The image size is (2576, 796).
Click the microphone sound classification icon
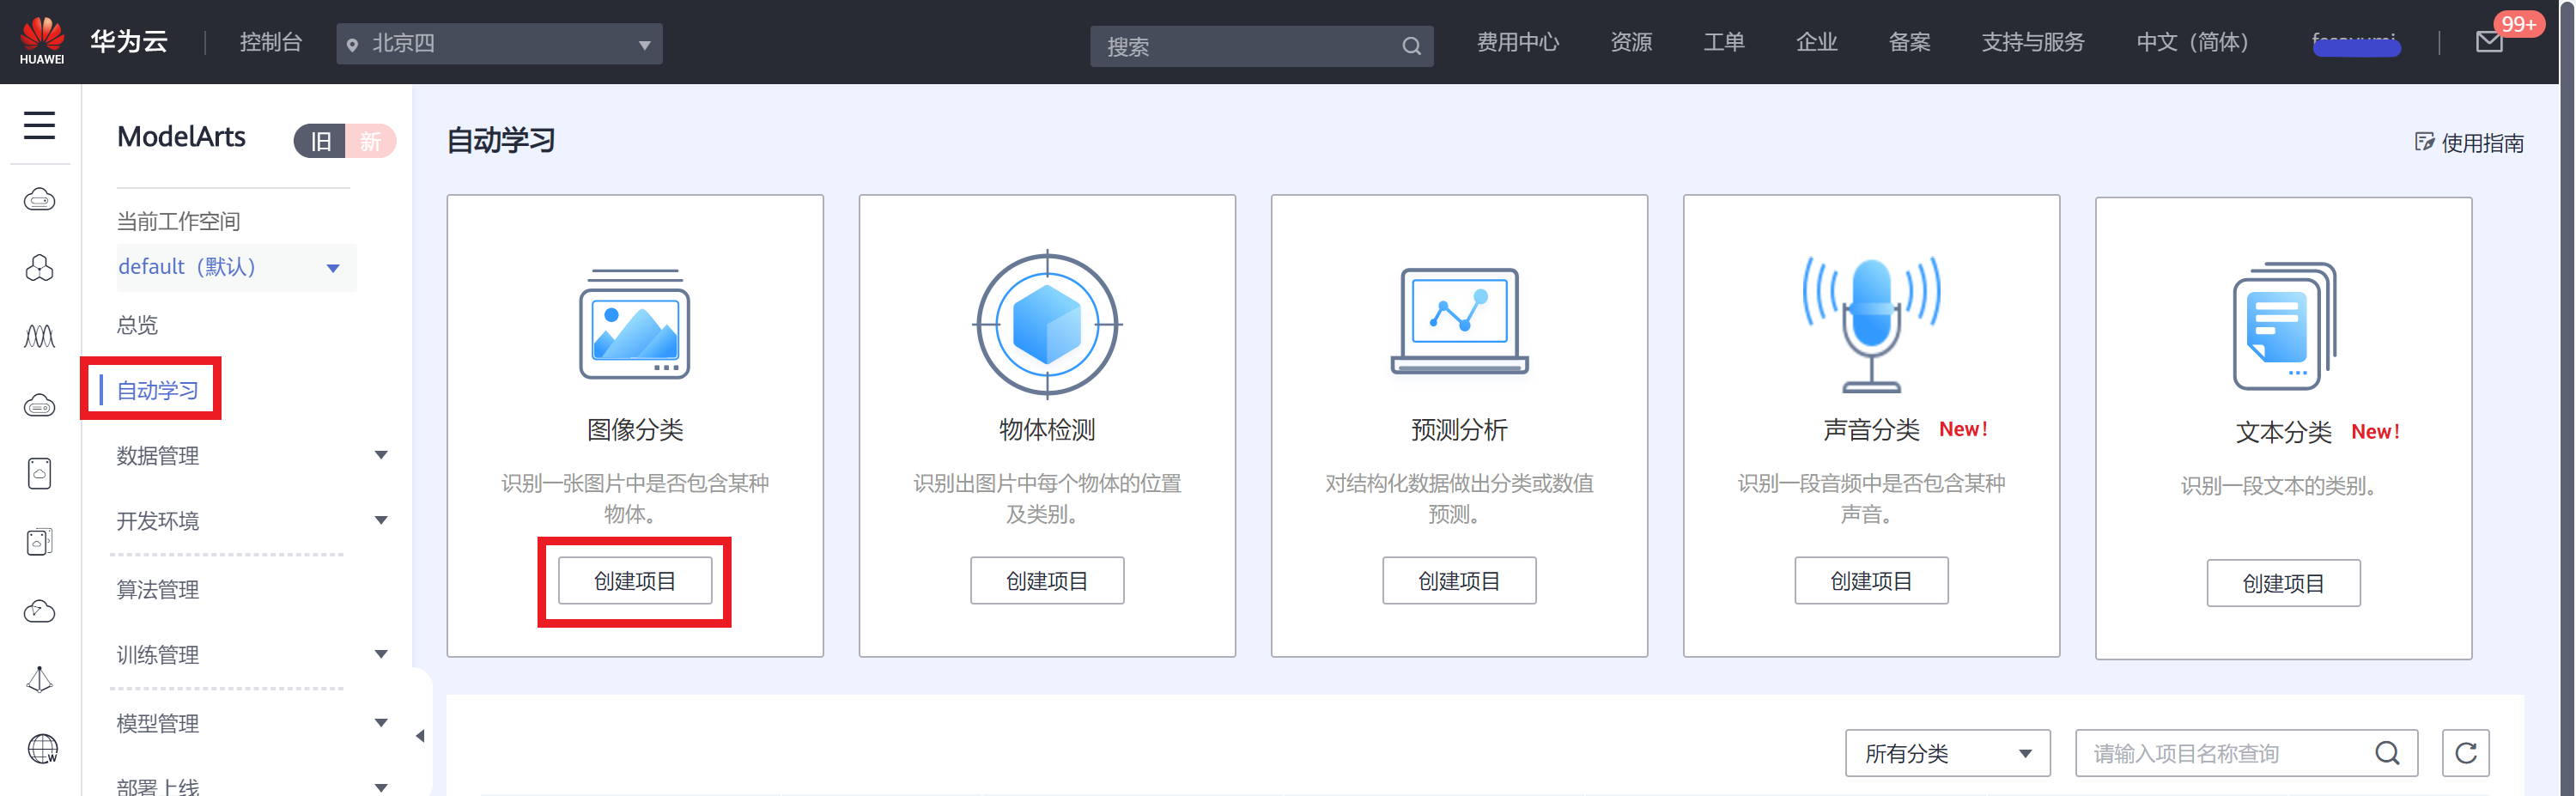coord(1871,323)
